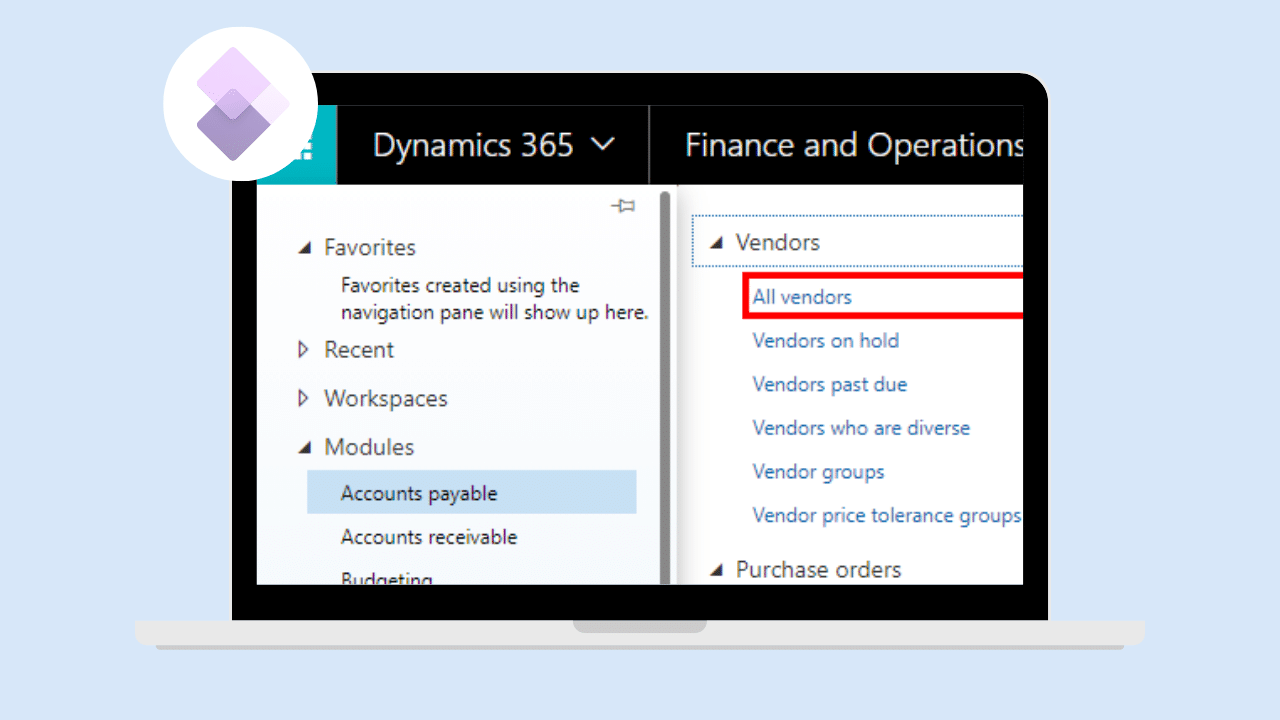Open Vendors who are diverse link
Viewport: 1280px width, 720px height.
tap(861, 428)
